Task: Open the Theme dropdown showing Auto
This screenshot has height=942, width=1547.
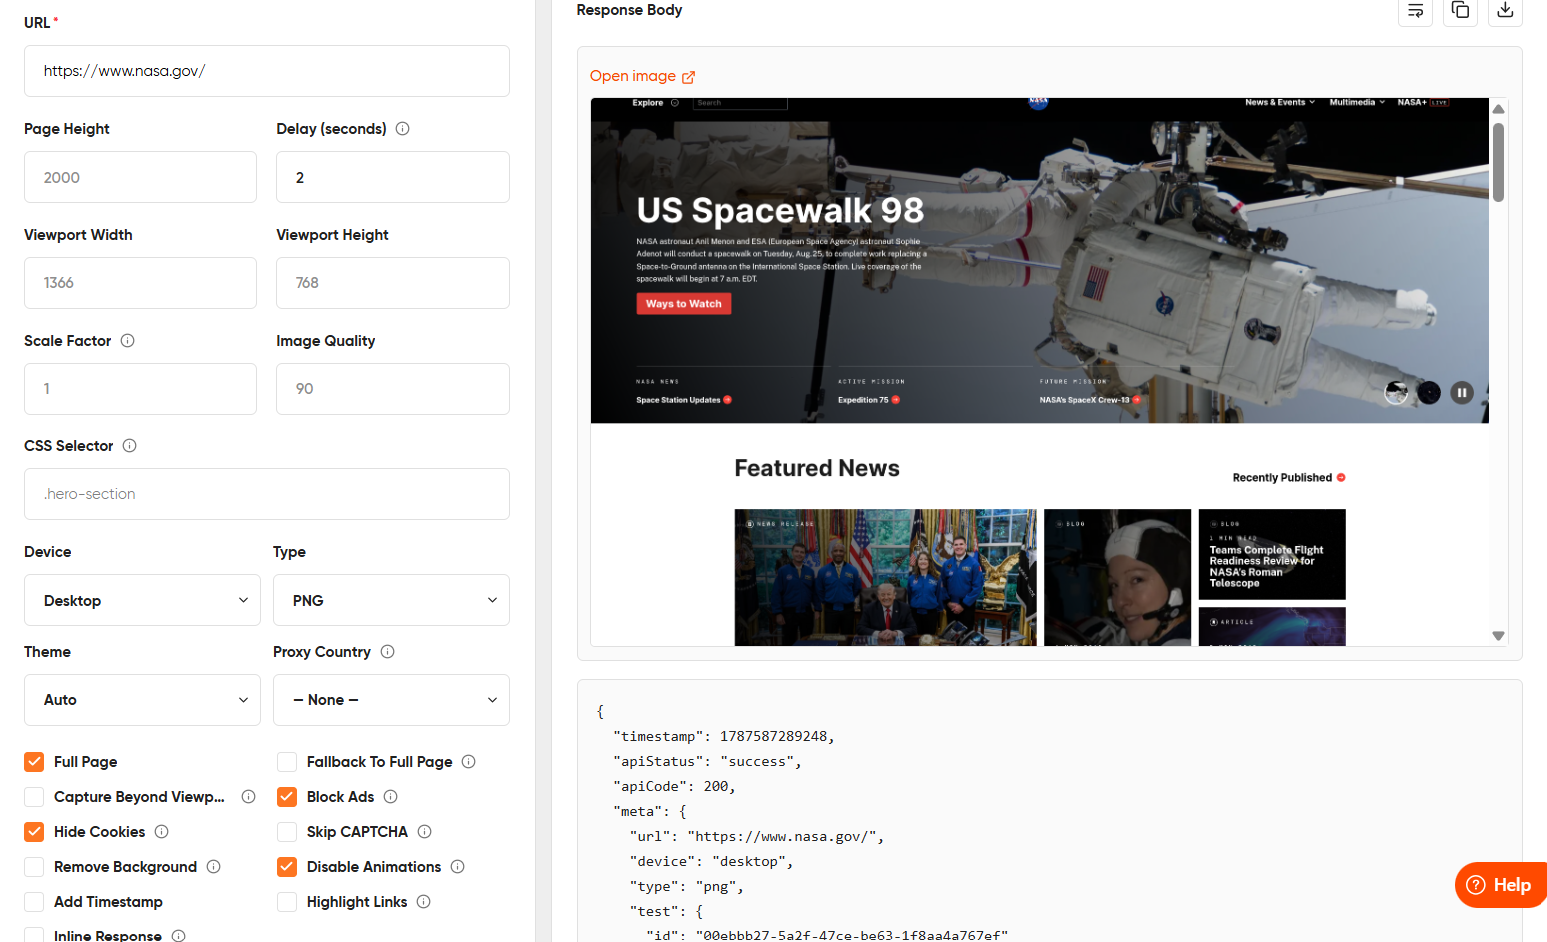Action: [x=142, y=700]
